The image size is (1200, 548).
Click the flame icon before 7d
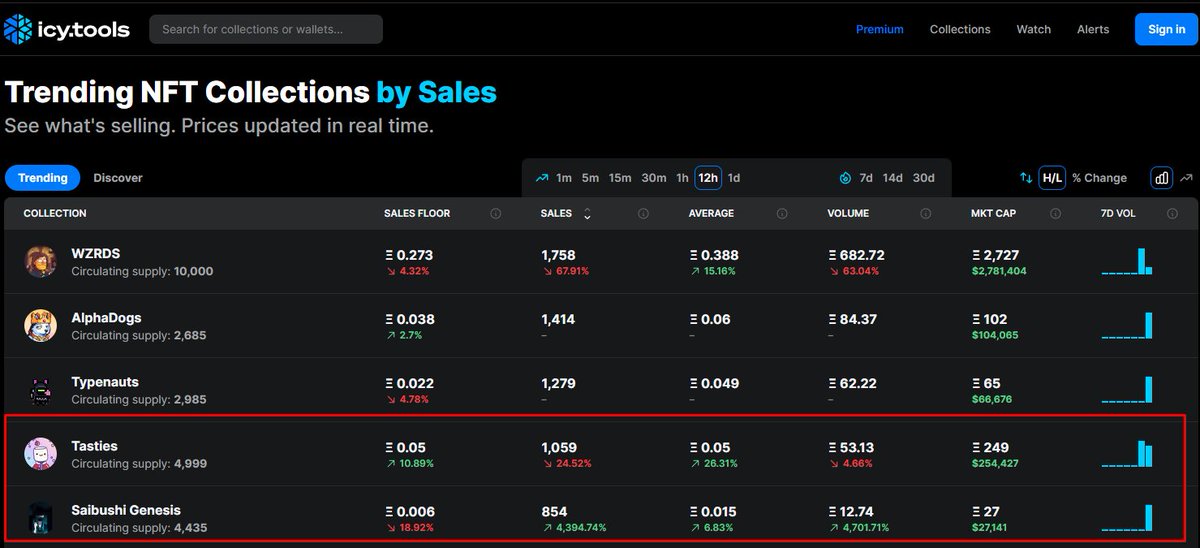[x=845, y=178]
